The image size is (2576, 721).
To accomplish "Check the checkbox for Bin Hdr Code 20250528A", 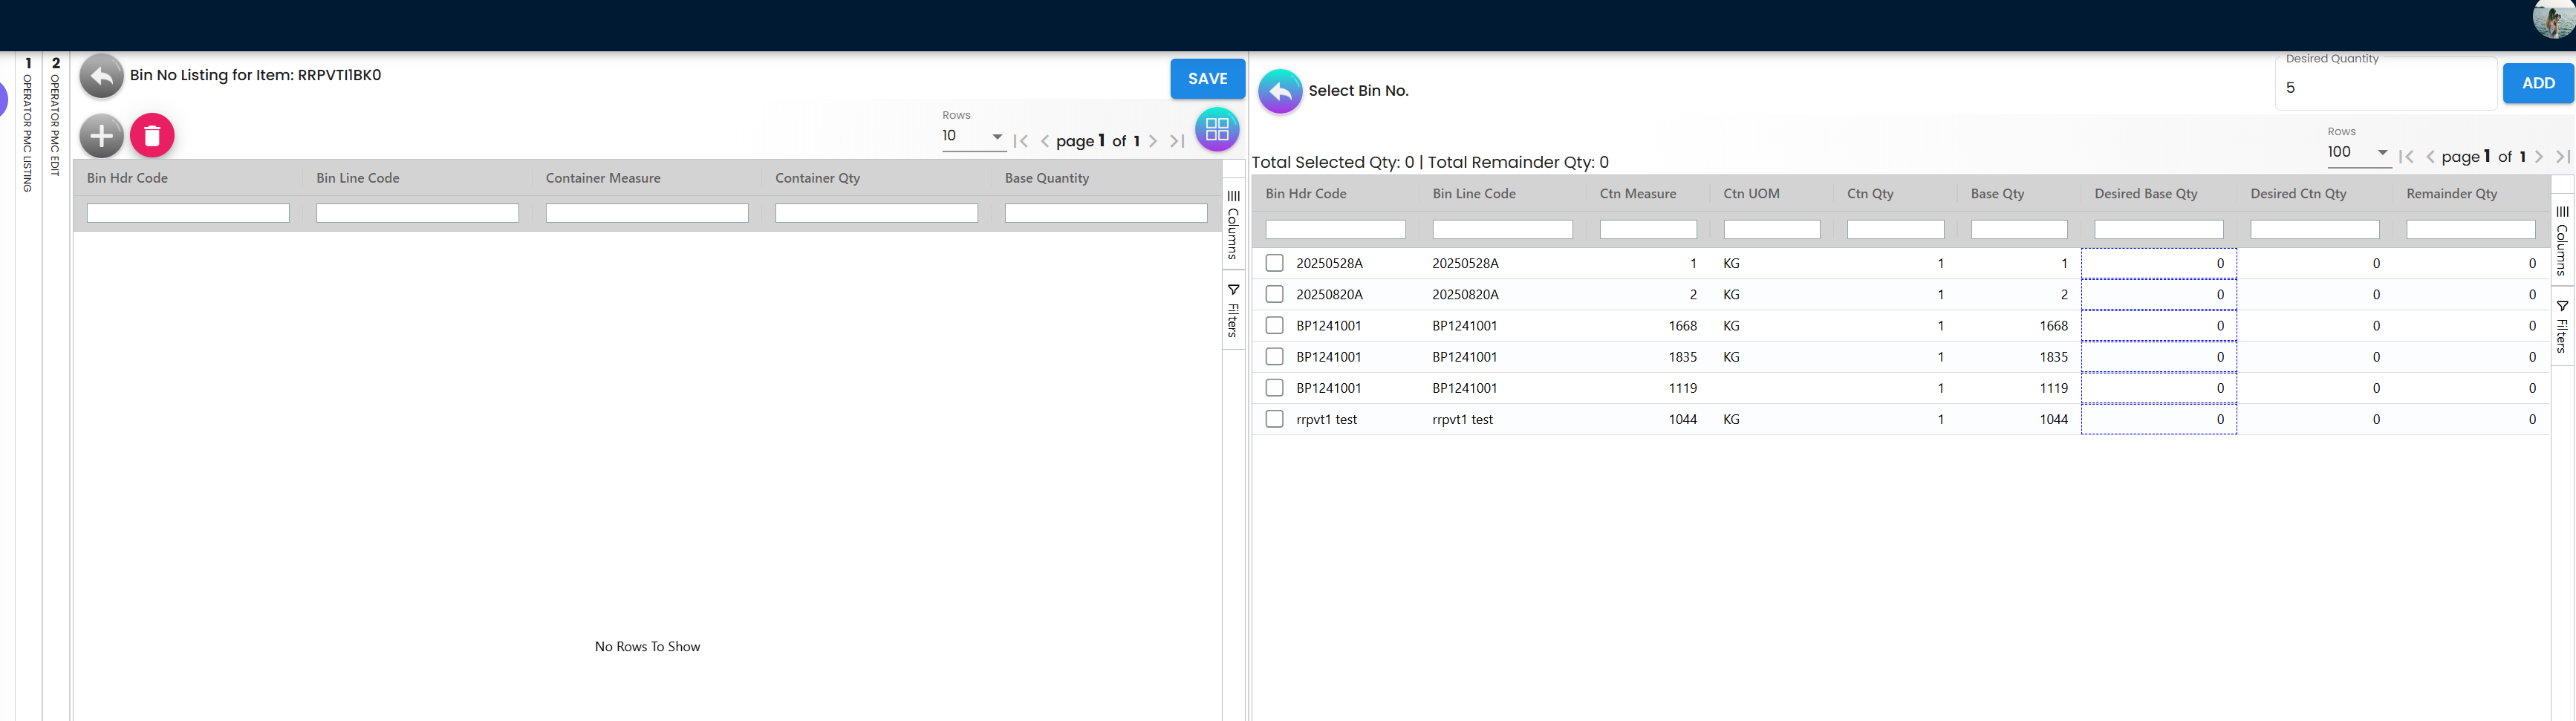I will (1274, 263).
